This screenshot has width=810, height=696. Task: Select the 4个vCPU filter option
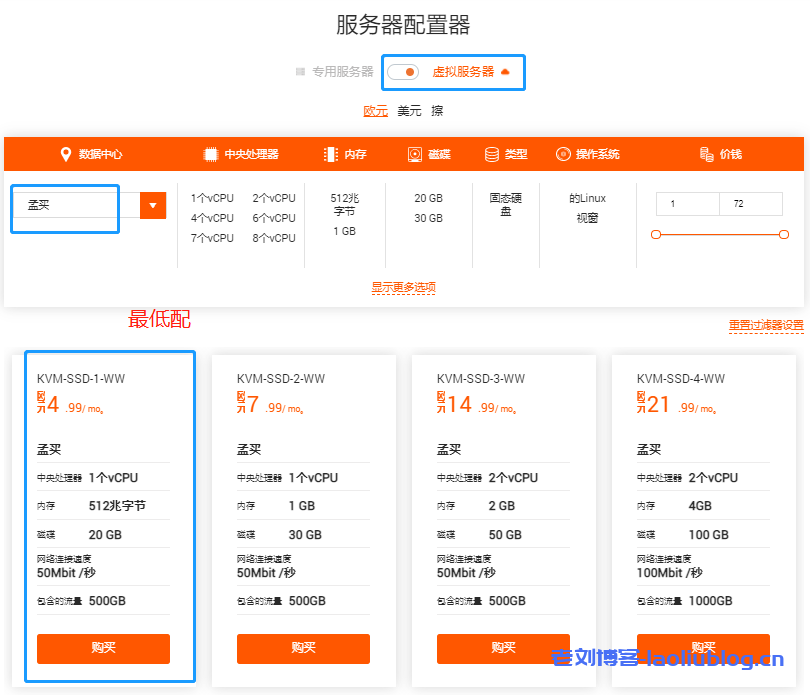(212, 218)
